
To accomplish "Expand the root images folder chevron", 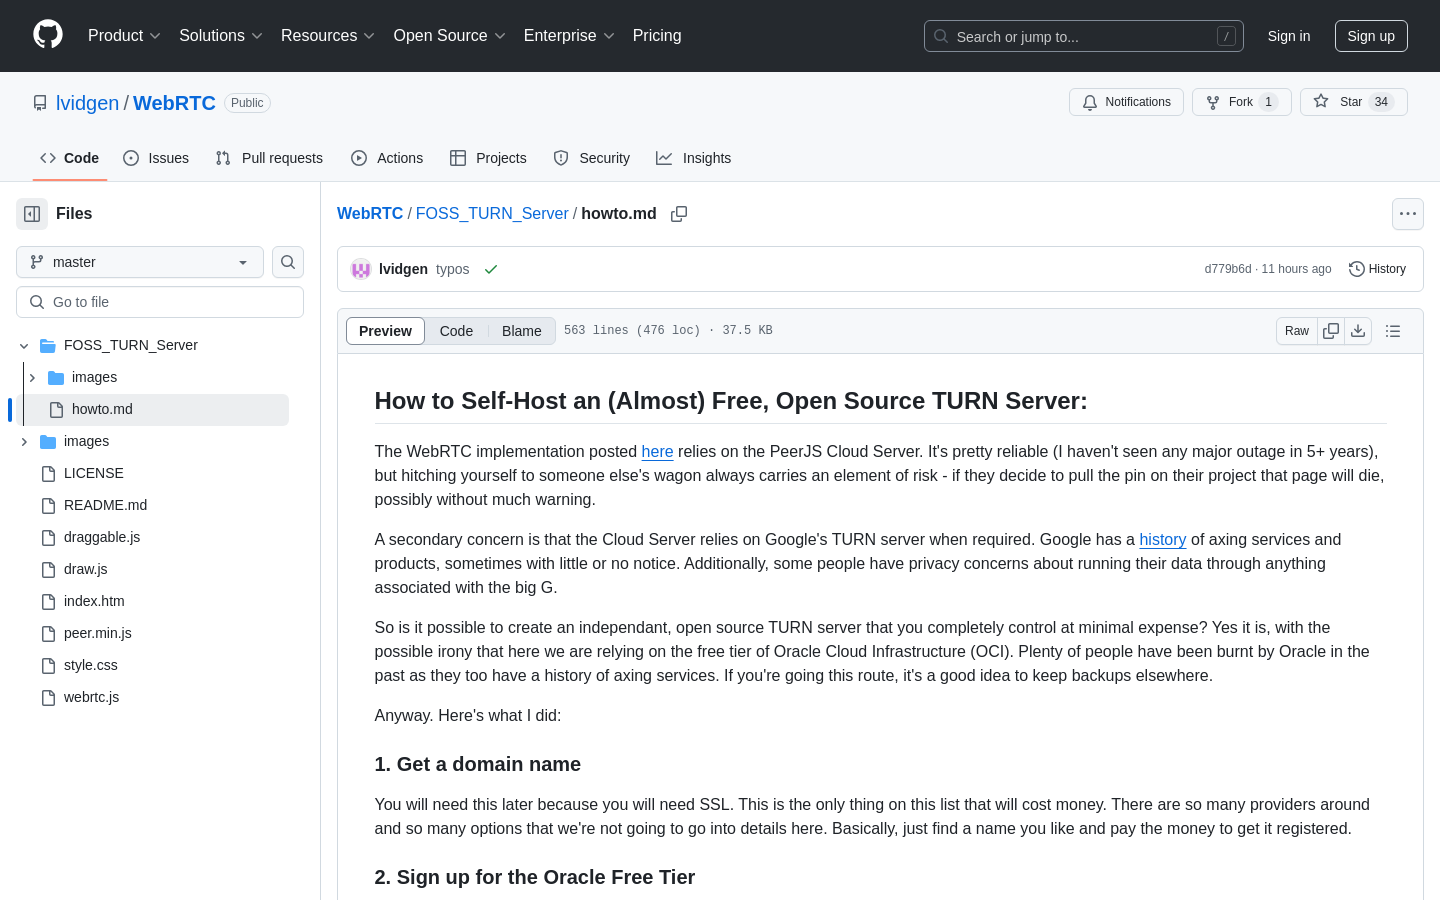I will pos(24,442).
